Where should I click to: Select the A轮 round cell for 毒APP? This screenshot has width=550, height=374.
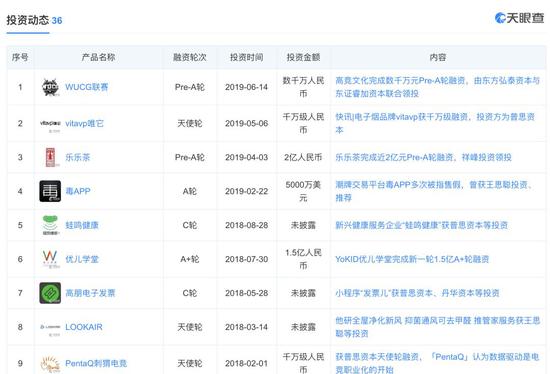pos(189,191)
